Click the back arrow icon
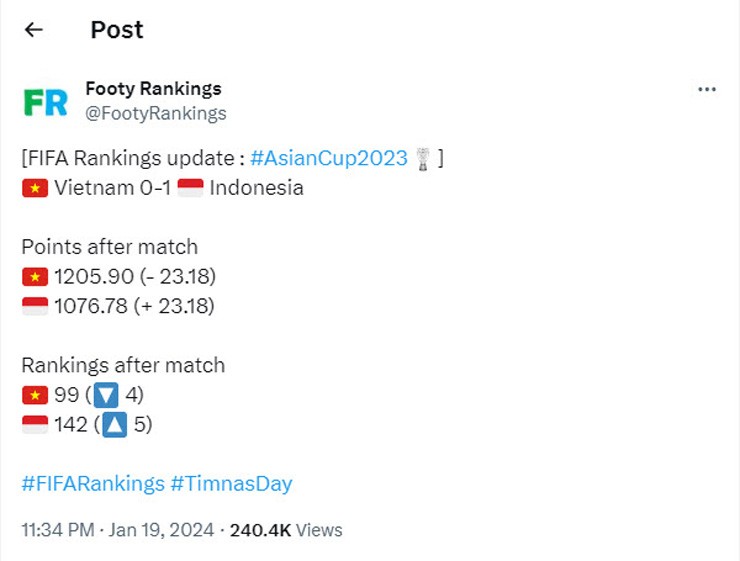Viewport: 740px width, 561px height. [34, 30]
